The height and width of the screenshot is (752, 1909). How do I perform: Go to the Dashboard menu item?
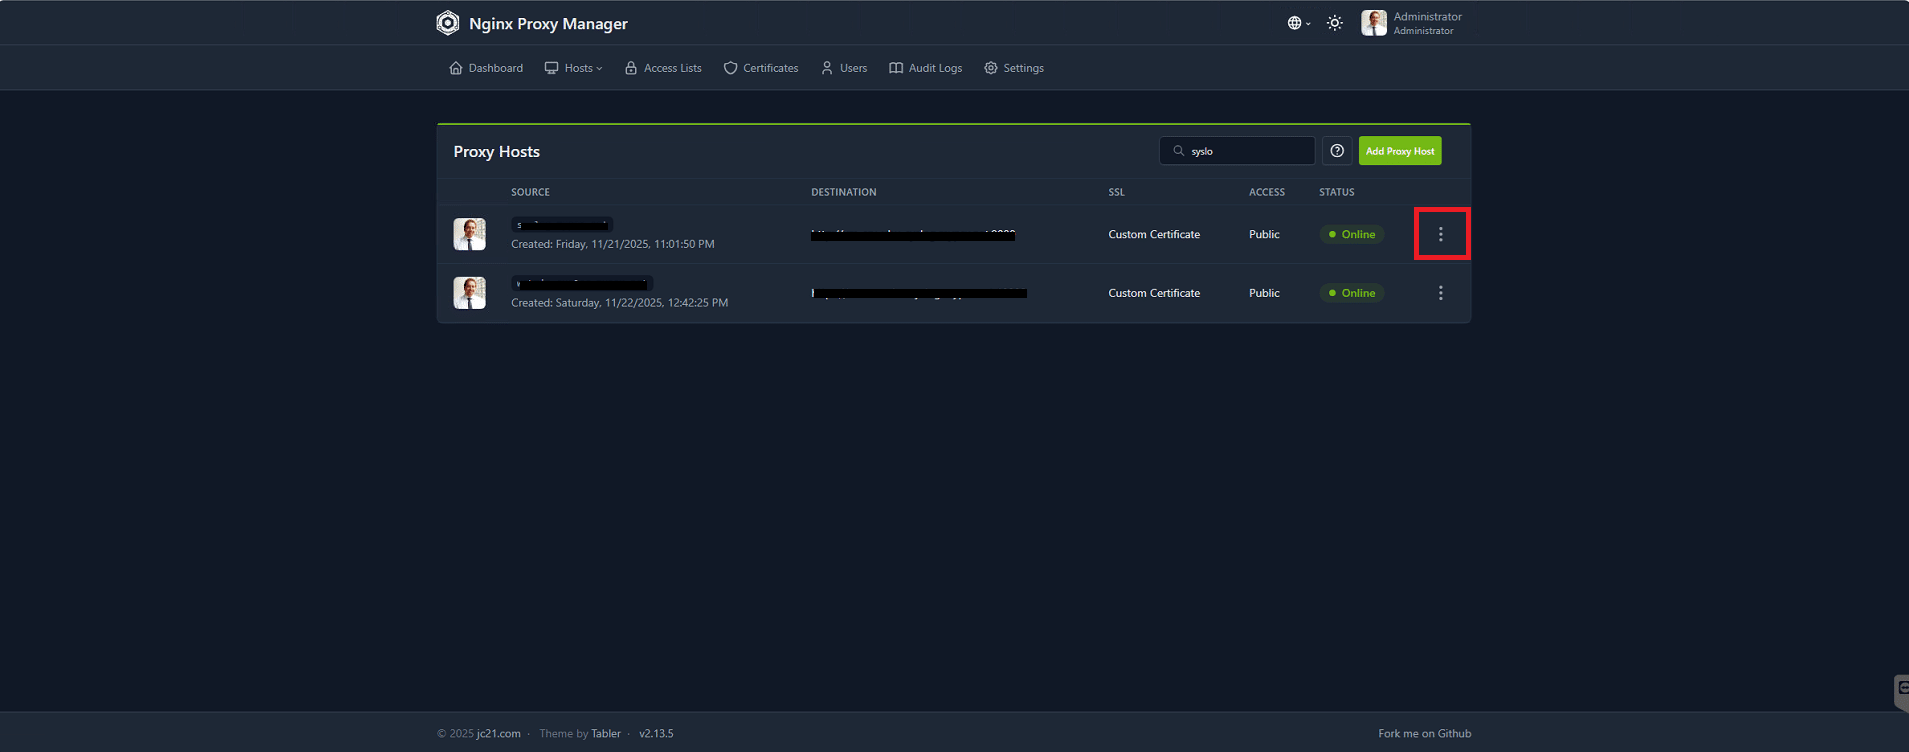click(486, 68)
